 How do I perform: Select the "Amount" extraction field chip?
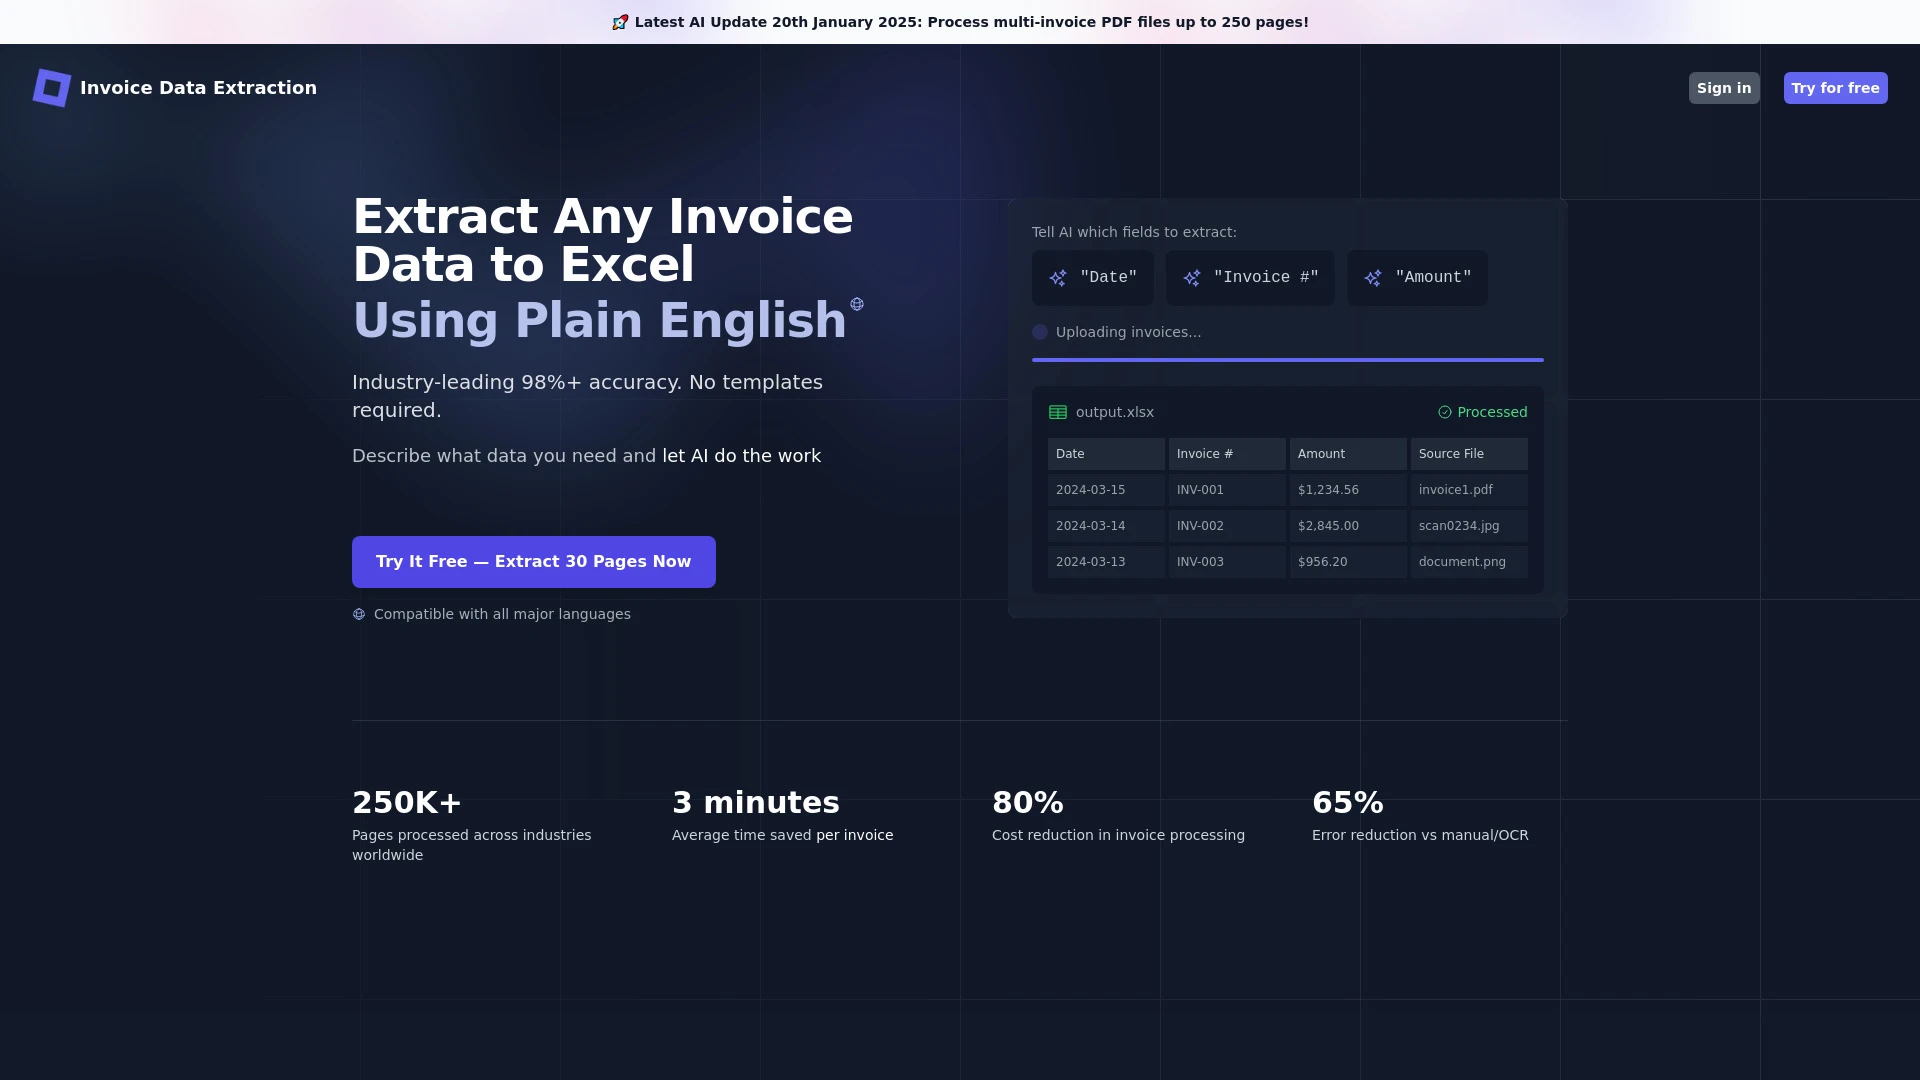(x=1417, y=278)
